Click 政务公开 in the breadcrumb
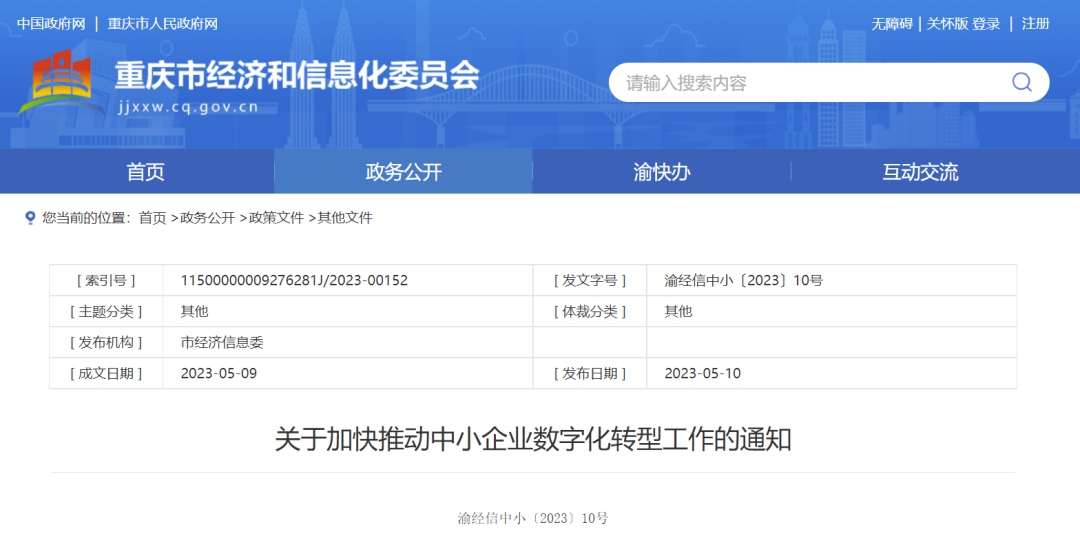Image resolution: width=1080 pixels, height=545 pixels. (207, 218)
